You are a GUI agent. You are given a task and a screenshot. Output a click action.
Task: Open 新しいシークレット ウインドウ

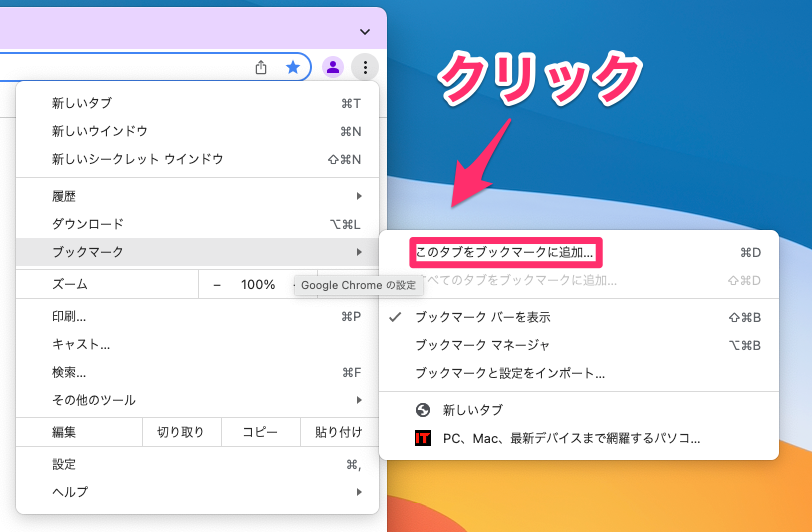[137, 159]
